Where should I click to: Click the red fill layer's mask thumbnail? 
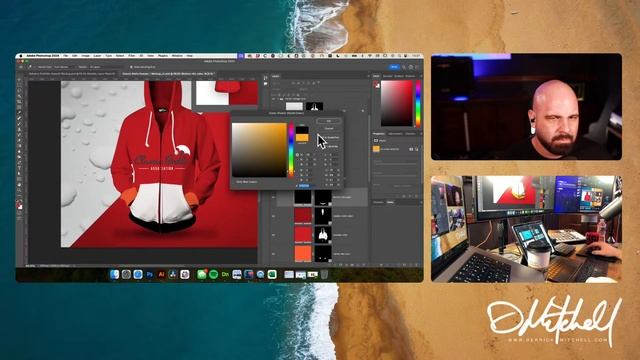[x=322, y=235]
